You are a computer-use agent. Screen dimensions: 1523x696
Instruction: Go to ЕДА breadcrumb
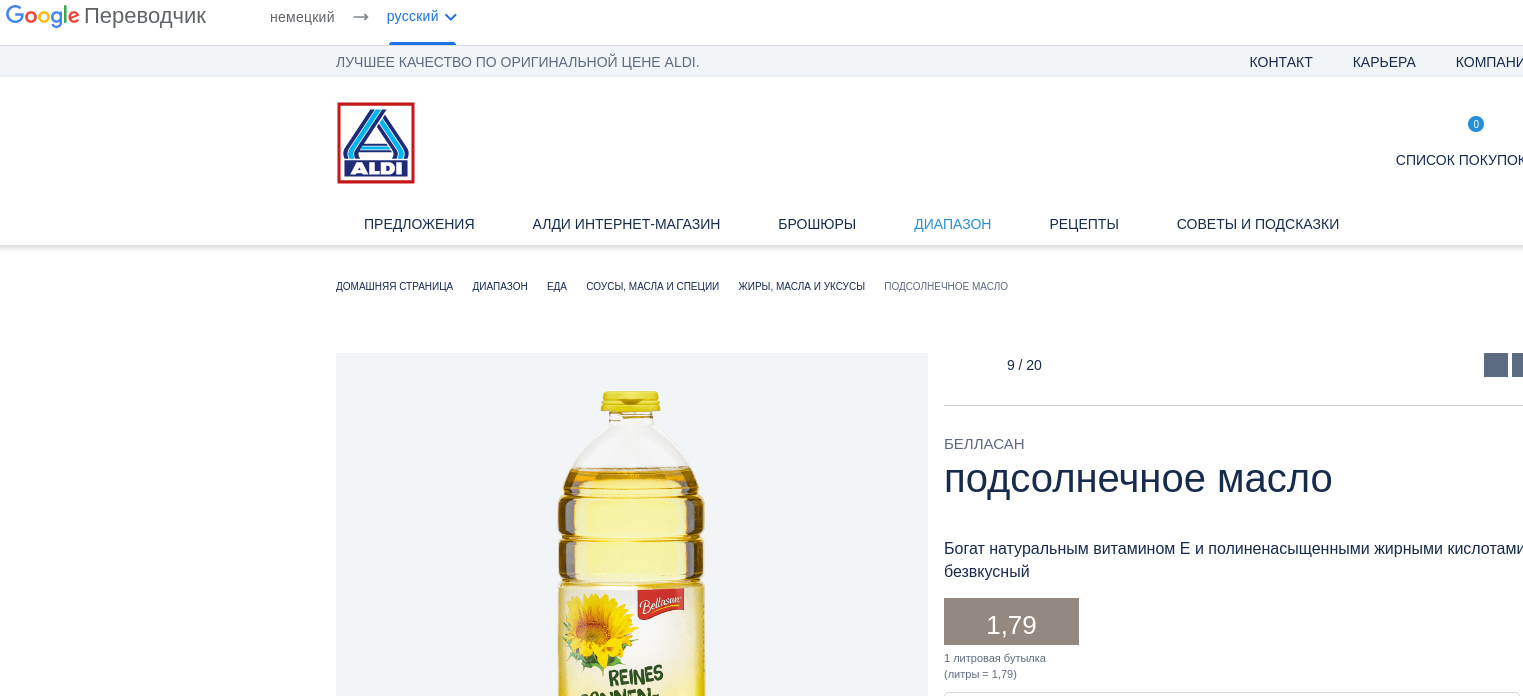pos(557,286)
